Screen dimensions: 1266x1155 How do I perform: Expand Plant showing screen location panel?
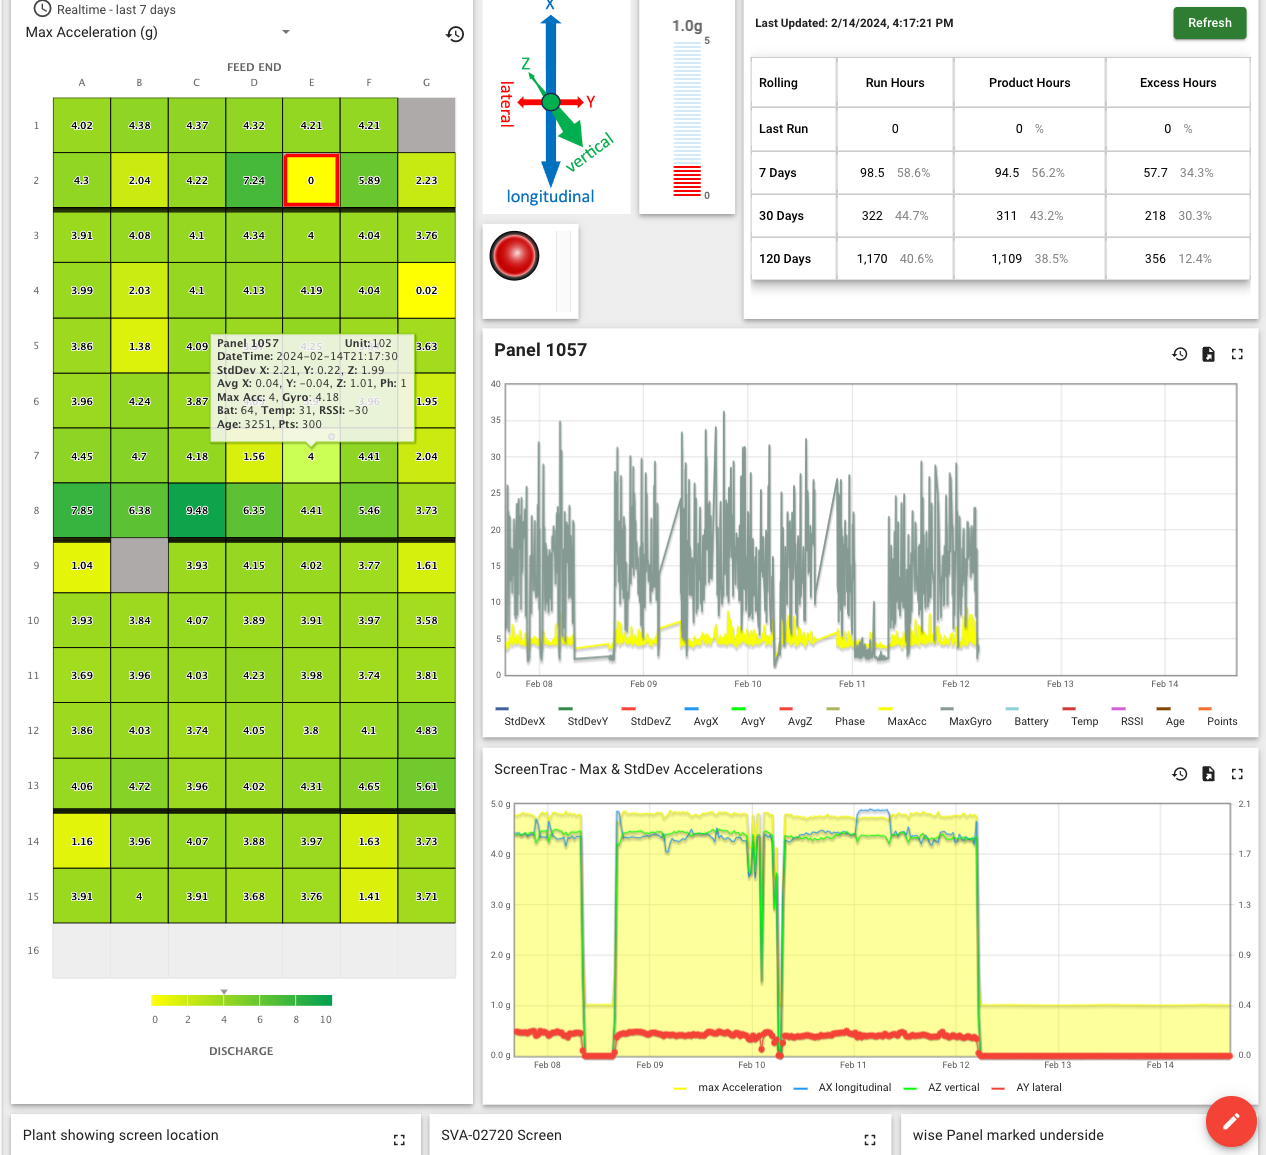pyautogui.click(x=399, y=1140)
